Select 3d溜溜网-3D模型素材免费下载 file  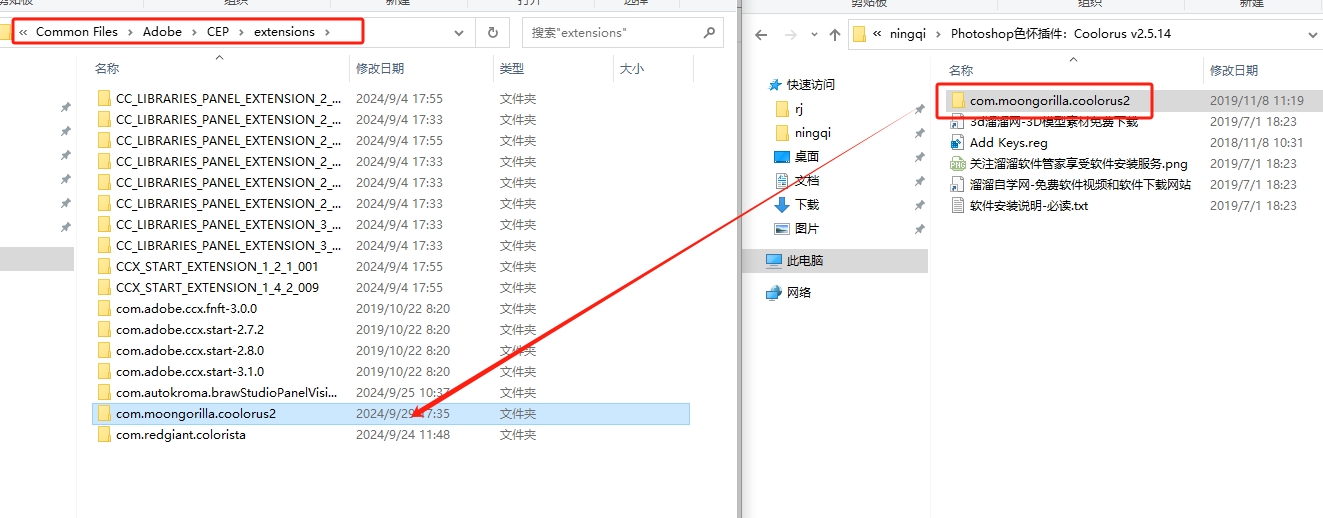click(x=1054, y=122)
